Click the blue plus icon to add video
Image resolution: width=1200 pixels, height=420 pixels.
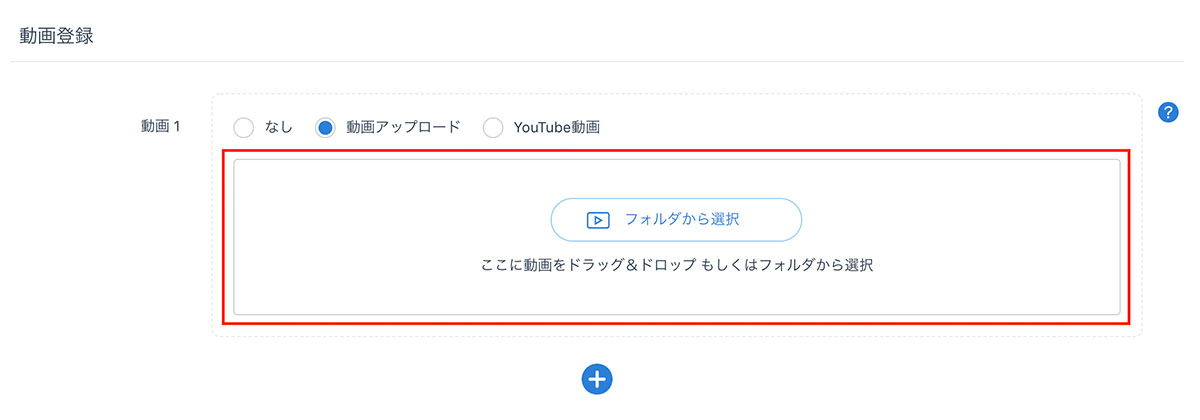pyautogui.click(x=597, y=378)
